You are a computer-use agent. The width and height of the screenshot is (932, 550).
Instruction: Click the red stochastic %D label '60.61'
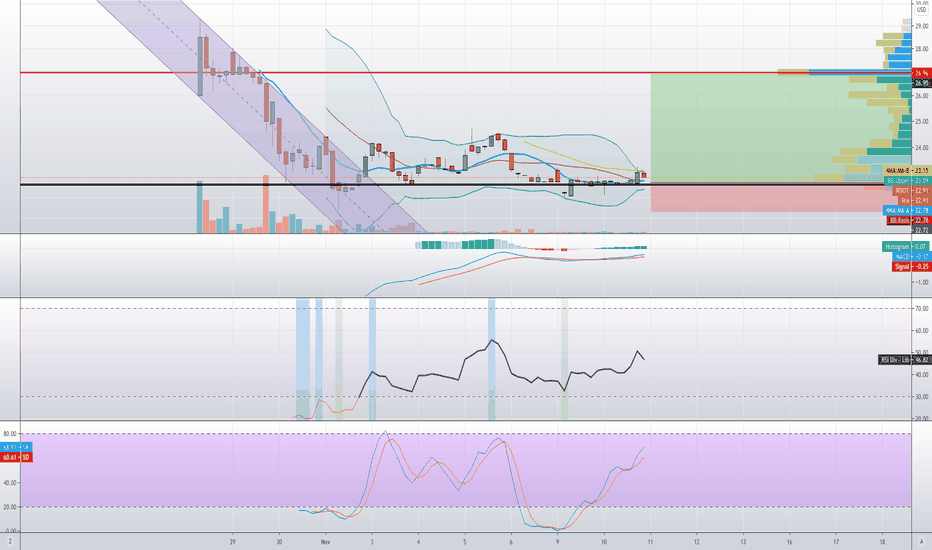click(x=16, y=457)
